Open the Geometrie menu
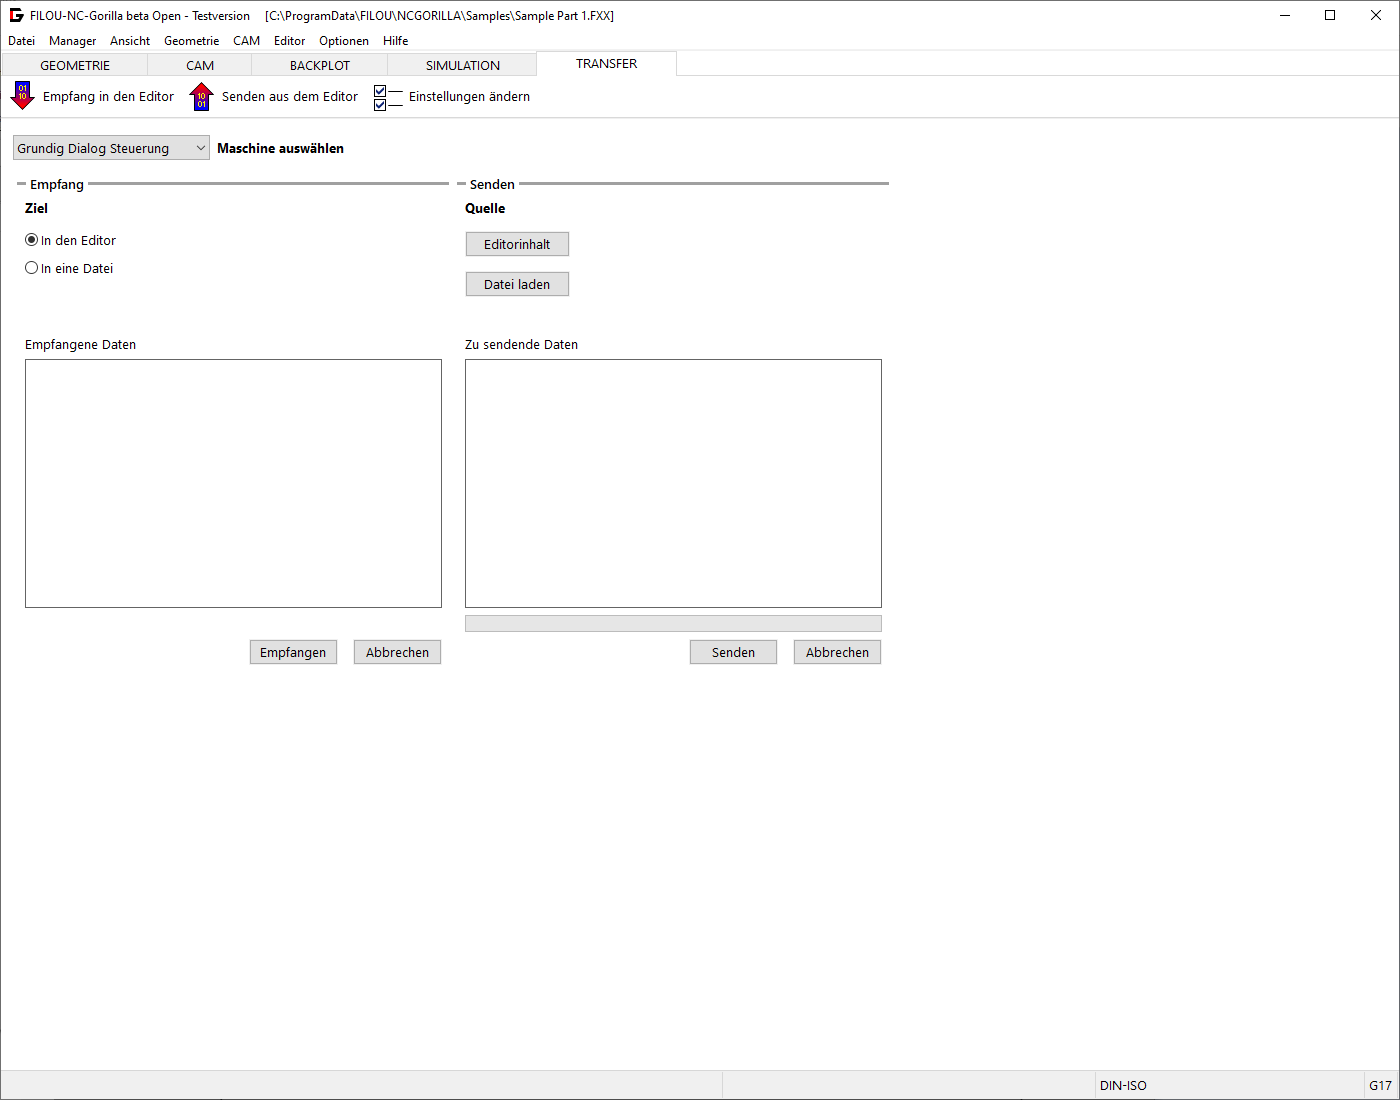1400x1100 pixels. [x=191, y=41]
